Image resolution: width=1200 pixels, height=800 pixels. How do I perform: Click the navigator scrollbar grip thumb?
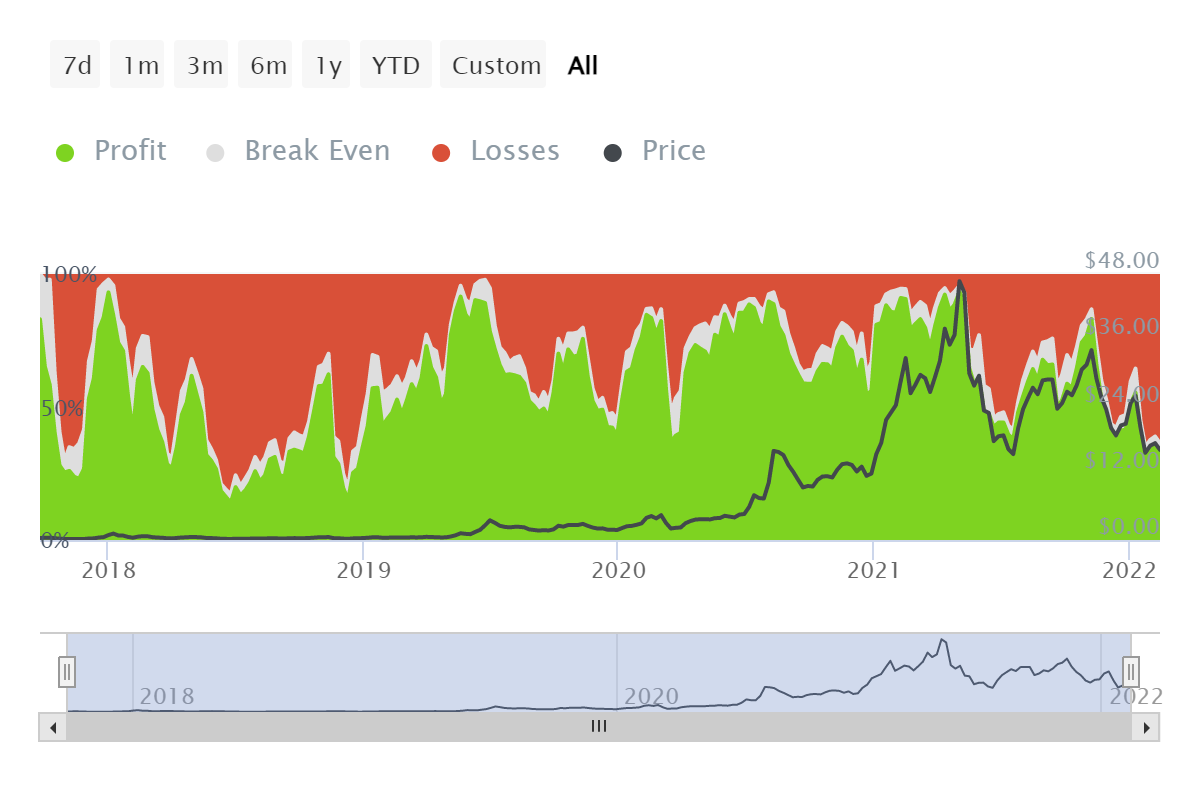click(x=599, y=727)
